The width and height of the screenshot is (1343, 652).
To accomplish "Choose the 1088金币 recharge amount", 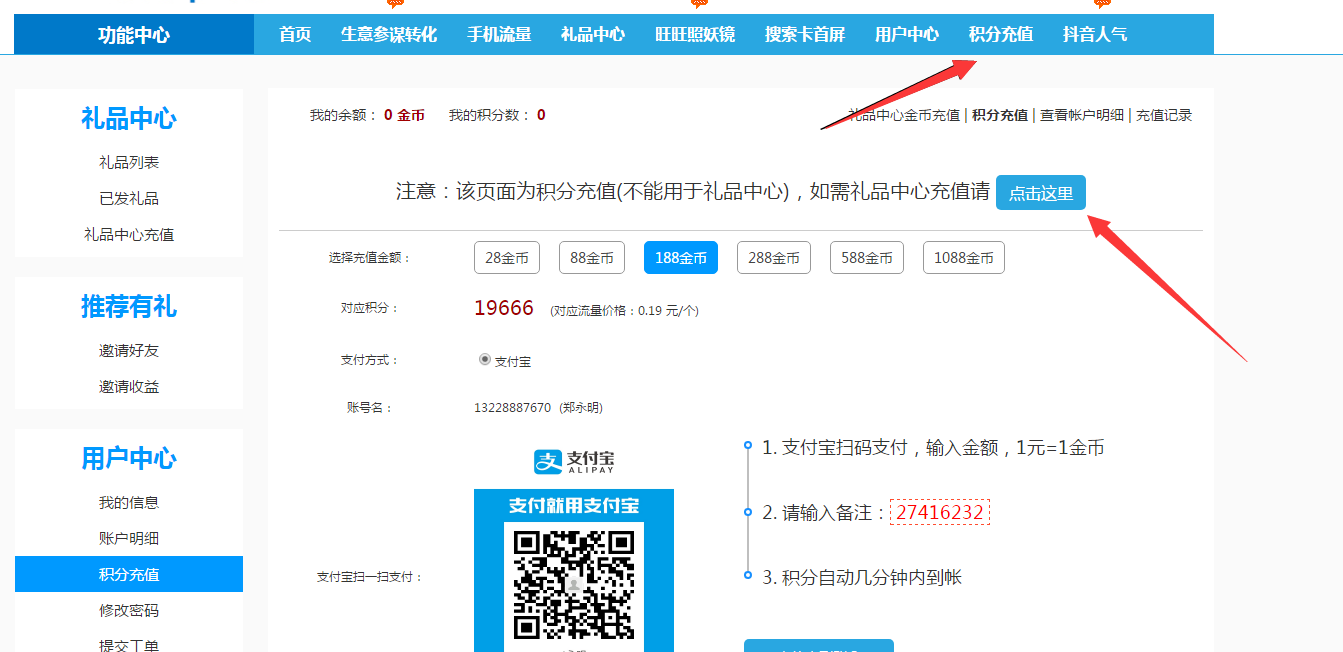I will (x=964, y=257).
